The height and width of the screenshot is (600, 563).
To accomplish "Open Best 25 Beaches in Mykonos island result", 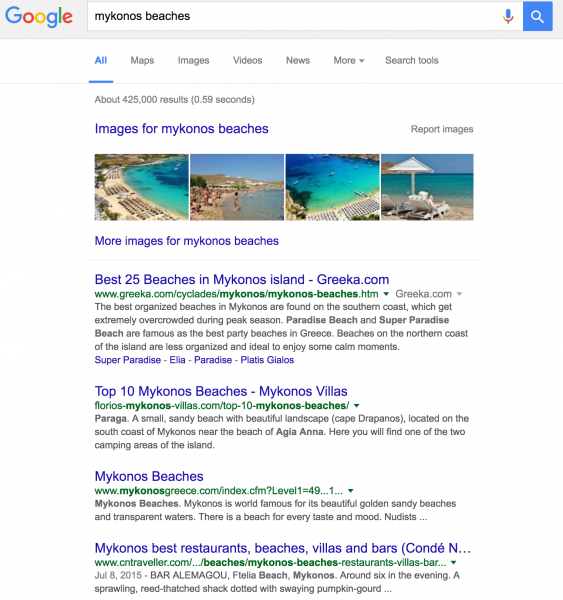I will 242,280.
